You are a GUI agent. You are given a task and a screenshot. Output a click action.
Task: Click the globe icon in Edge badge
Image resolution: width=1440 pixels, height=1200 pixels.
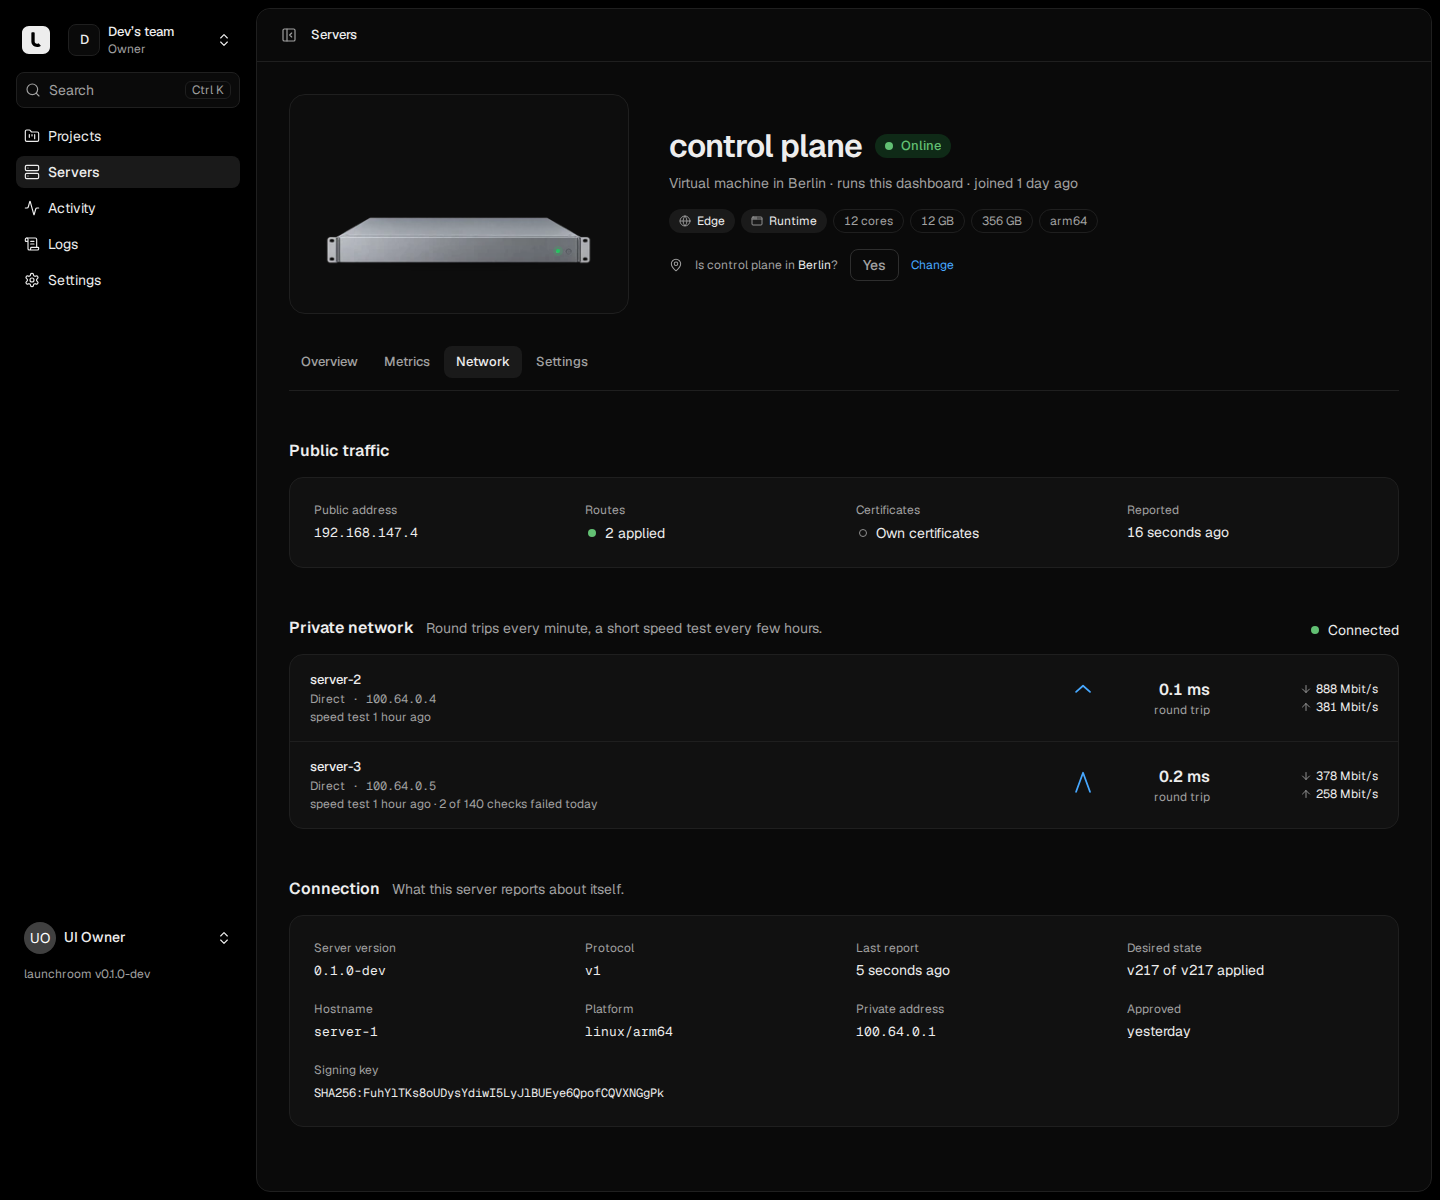[685, 221]
